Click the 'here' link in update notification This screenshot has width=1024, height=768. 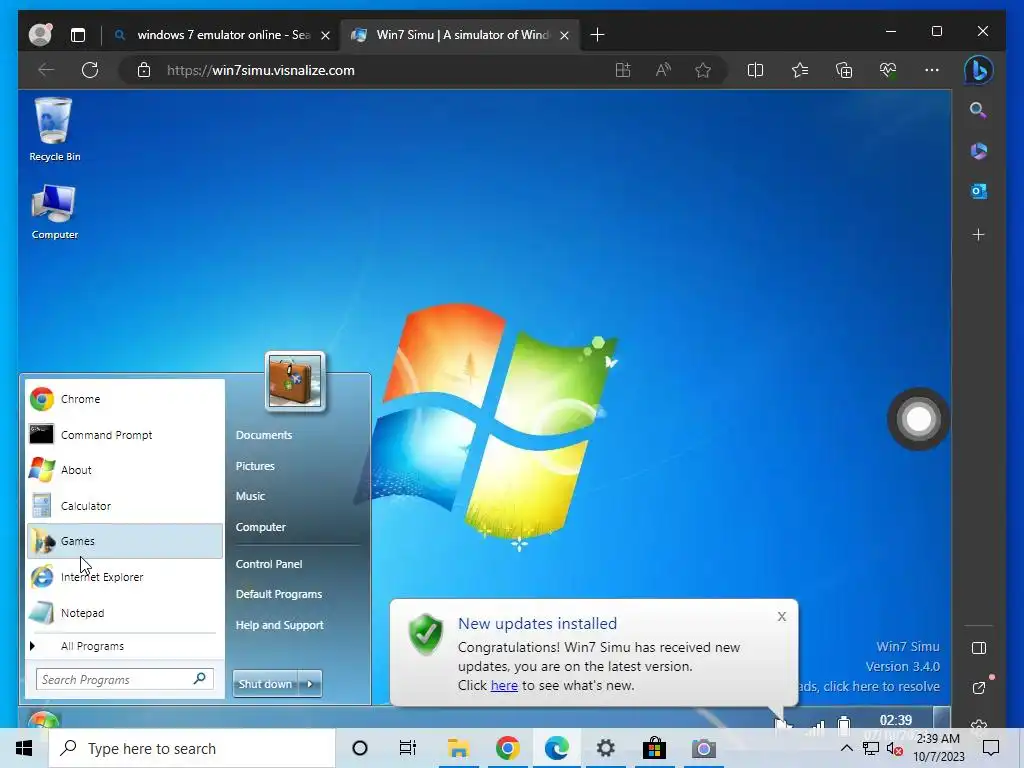(504, 686)
